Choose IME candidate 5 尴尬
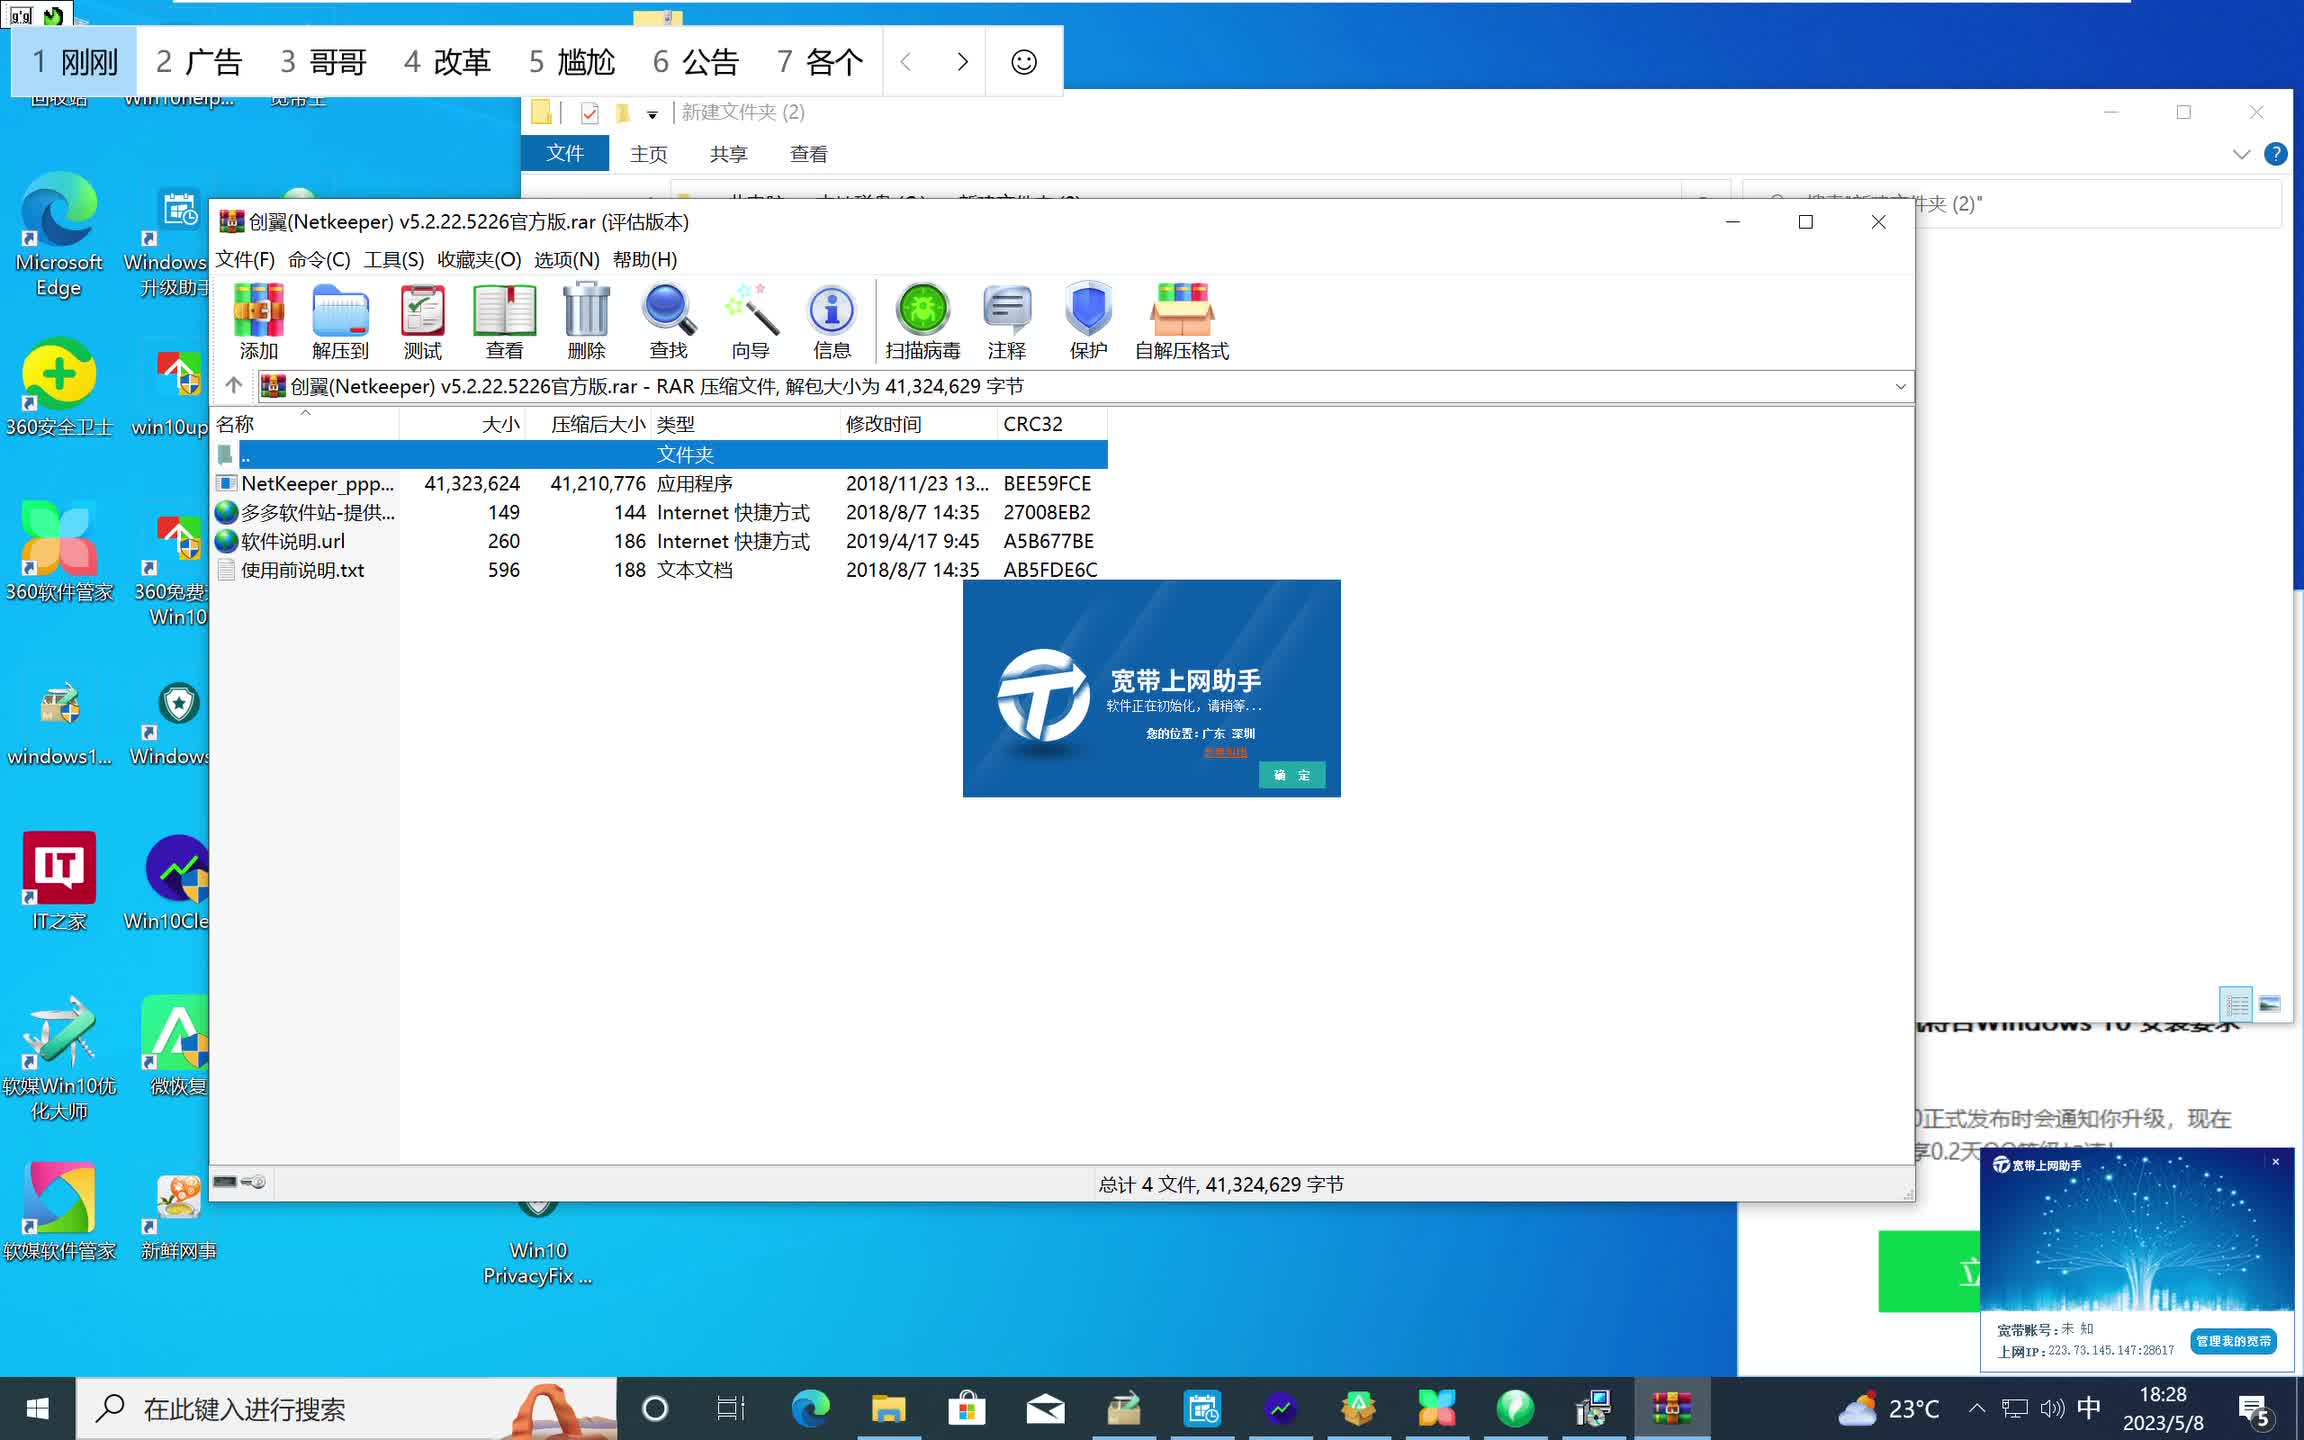The height and width of the screenshot is (1440, 2304). pos(571,62)
